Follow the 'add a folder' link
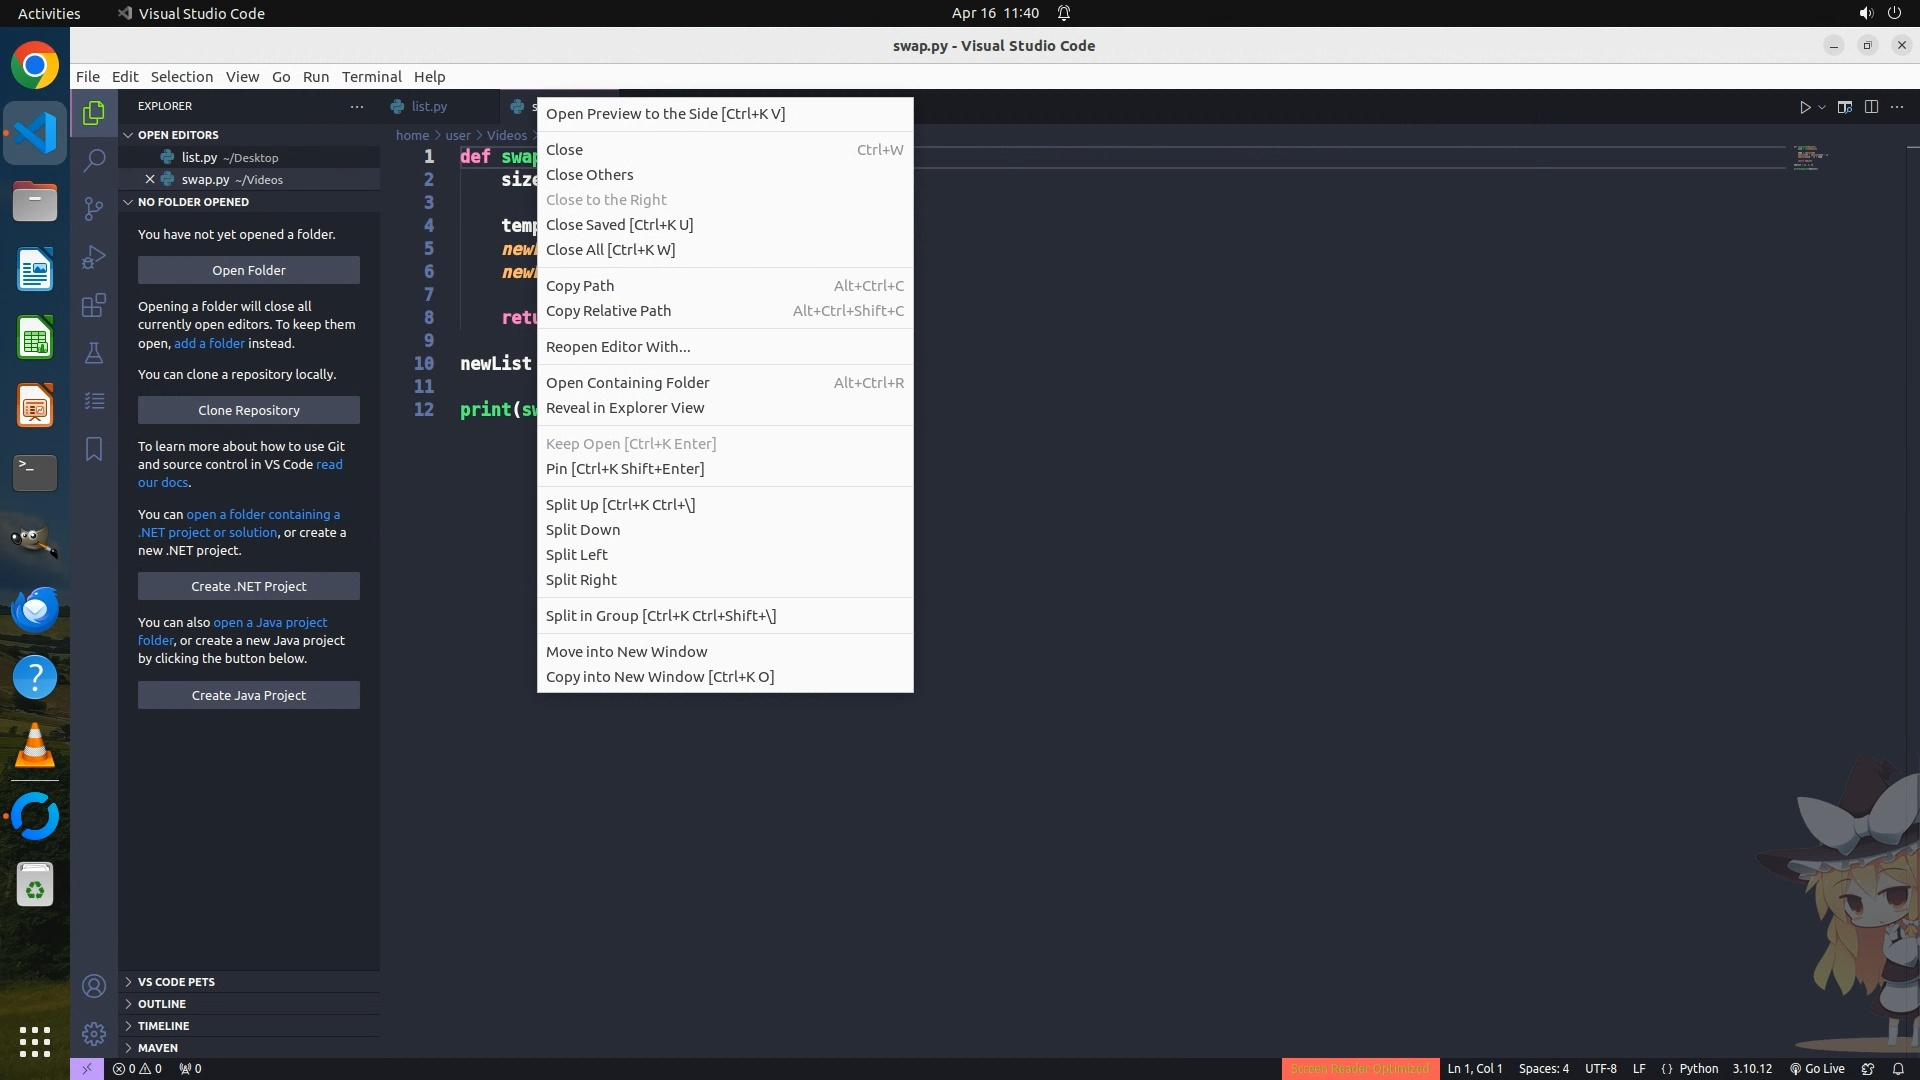The width and height of the screenshot is (1920, 1080). [x=209, y=343]
